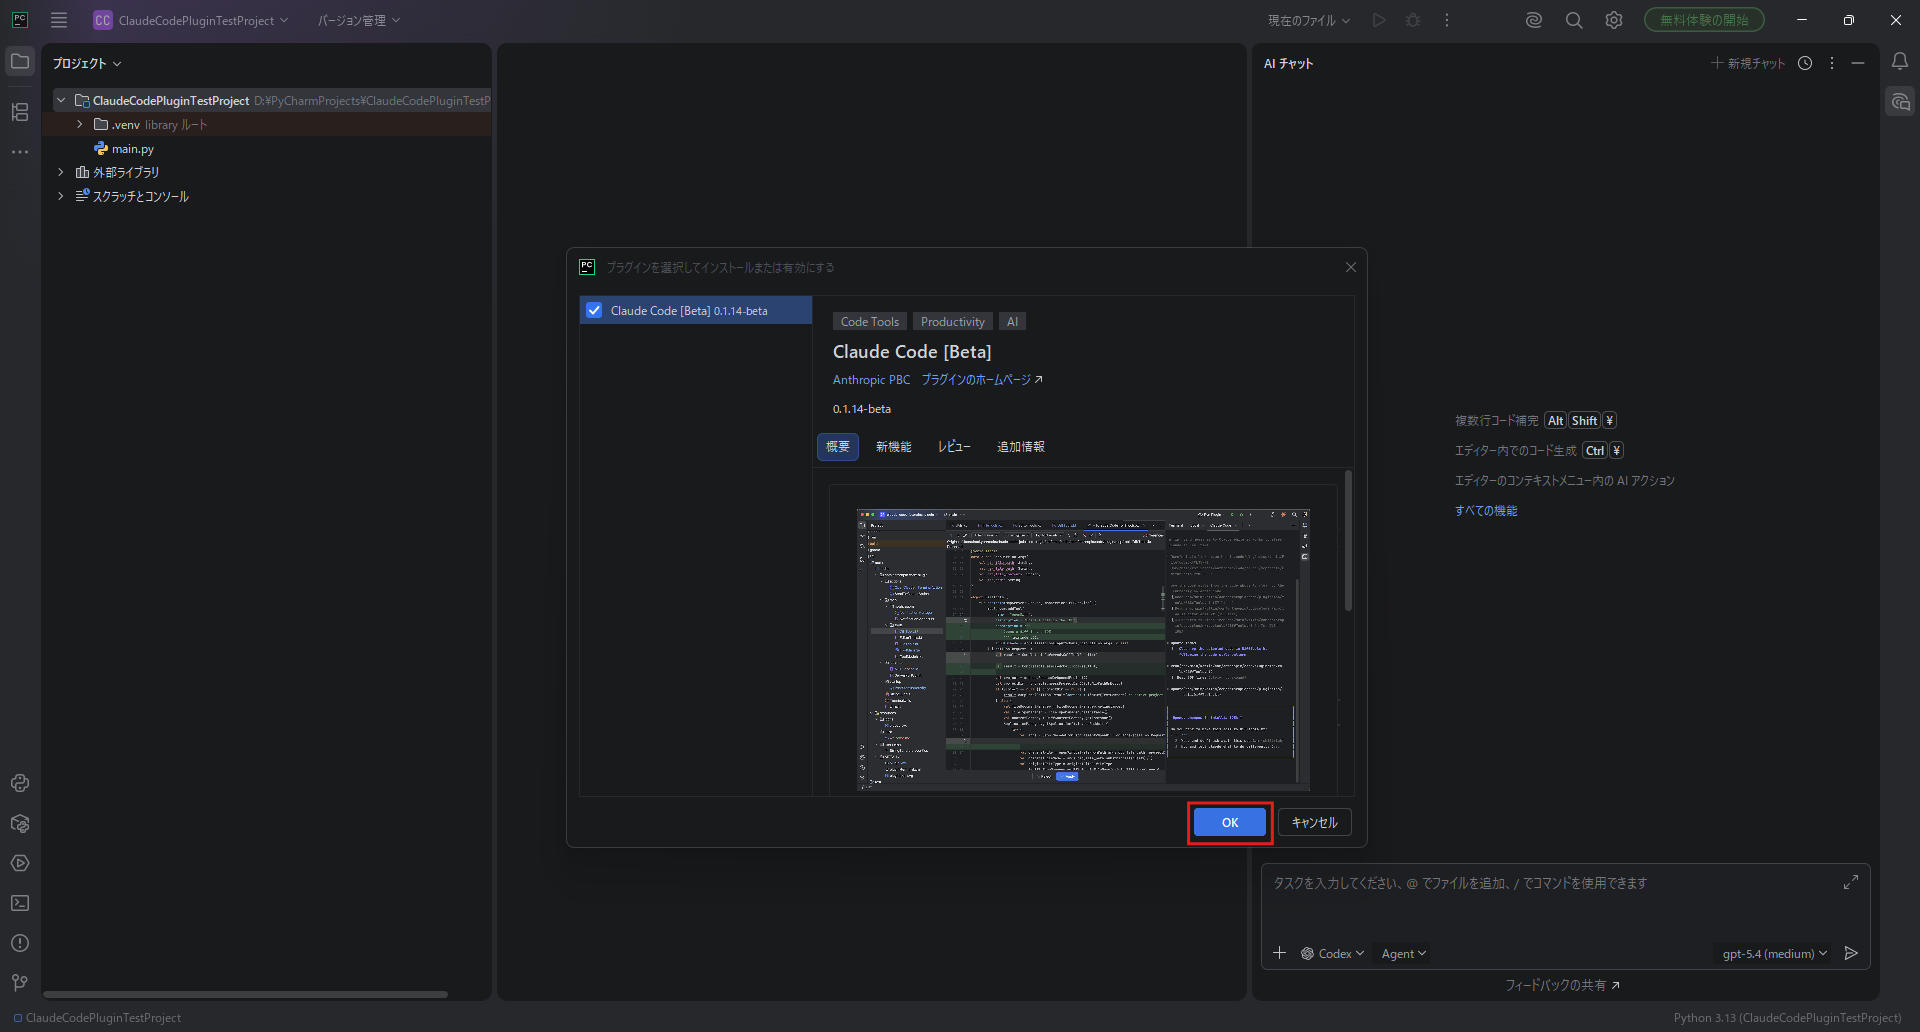Image resolution: width=1920 pixels, height=1032 pixels.
Task: Open the Git version control tool icon
Action: [x=20, y=983]
